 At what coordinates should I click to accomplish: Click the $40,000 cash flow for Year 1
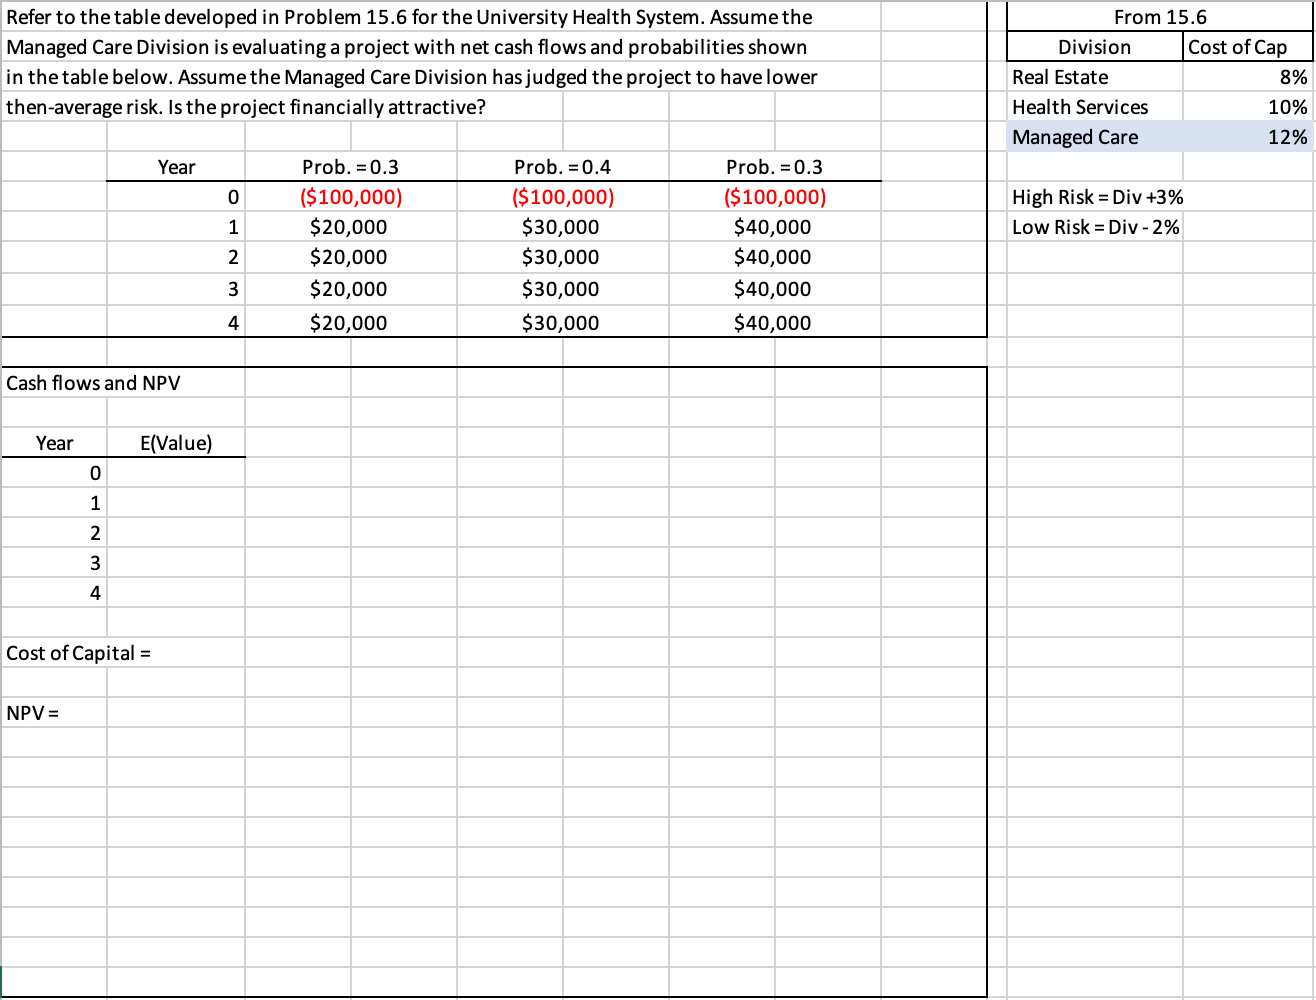coord(775,226)
